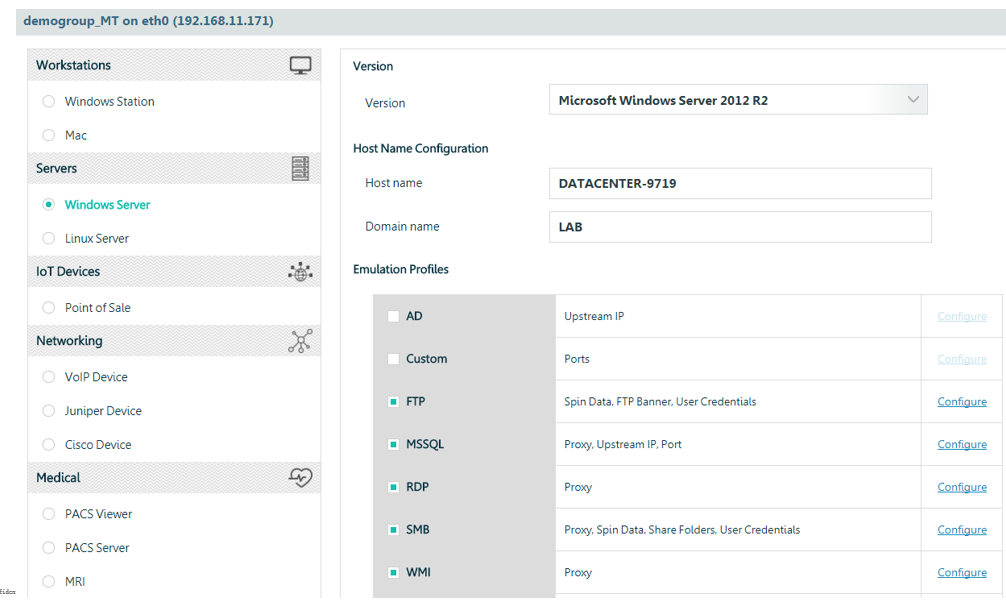Open Configure link for WMI
This screenshot has width=1006, height=603.
[962, 572]
